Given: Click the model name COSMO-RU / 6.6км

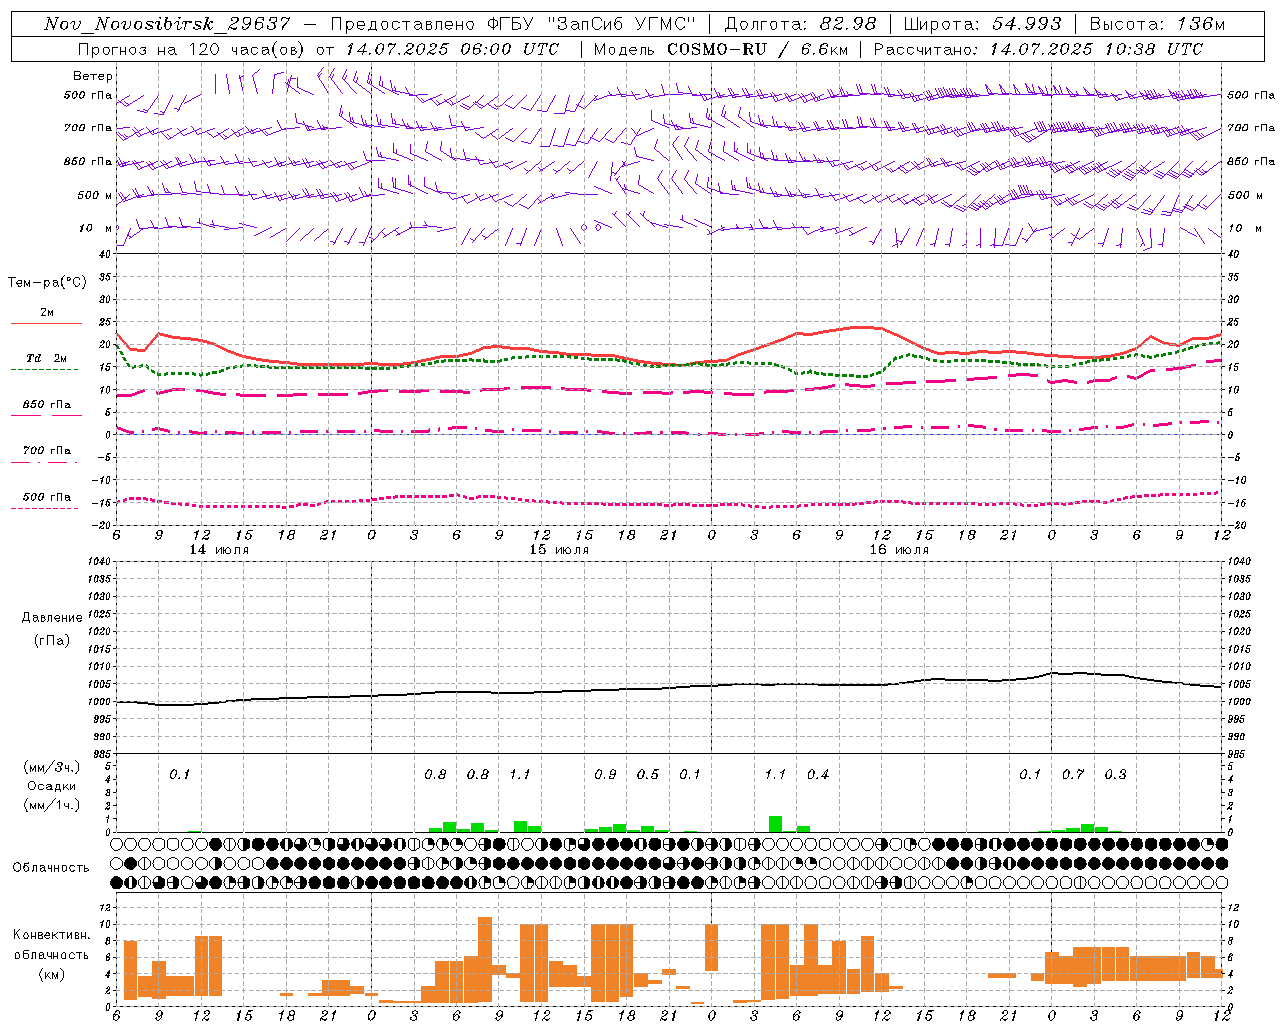Looking at the screenshot, I should [757, 49].
